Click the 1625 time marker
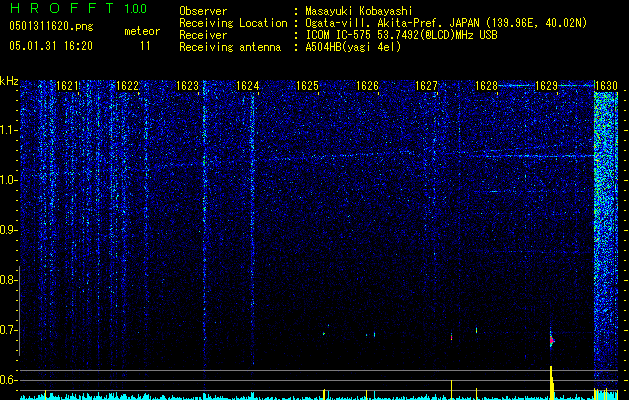 pyautogui.click(x=307, y=86)
